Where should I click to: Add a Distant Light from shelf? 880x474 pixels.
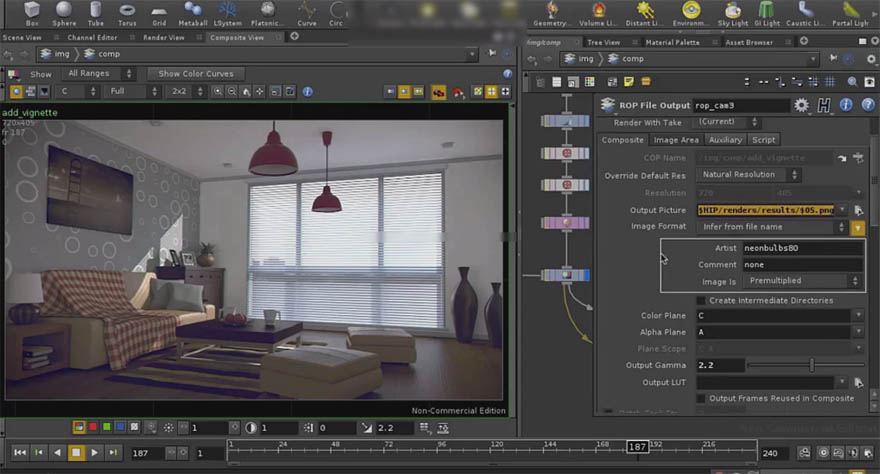644,13
